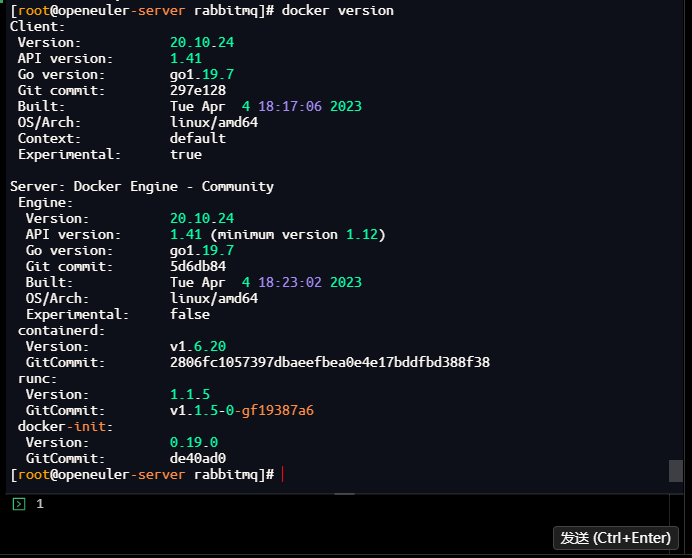Viewport: 692px width, 558px height.
Task: Click the containerd version v1.6.20
Action: 198,347
